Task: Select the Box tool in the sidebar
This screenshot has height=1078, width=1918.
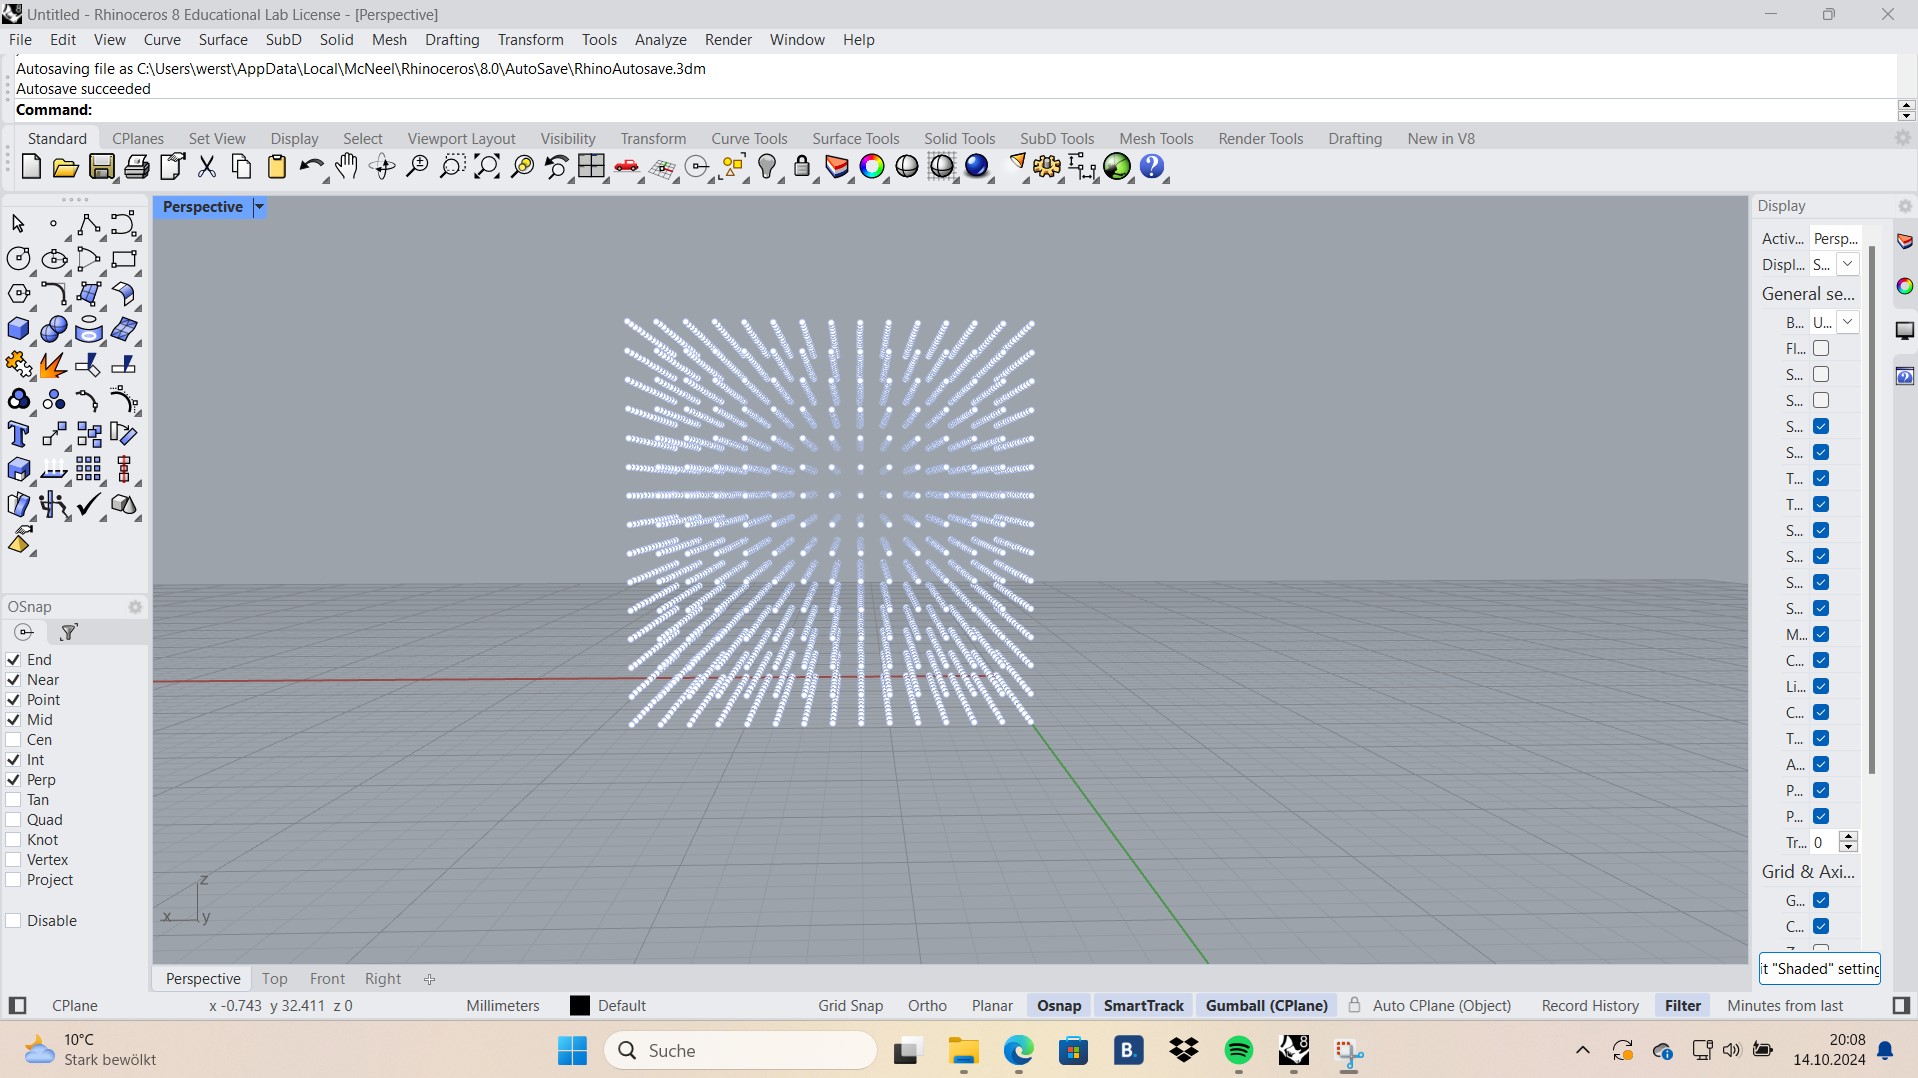Action: click(18, 329)
